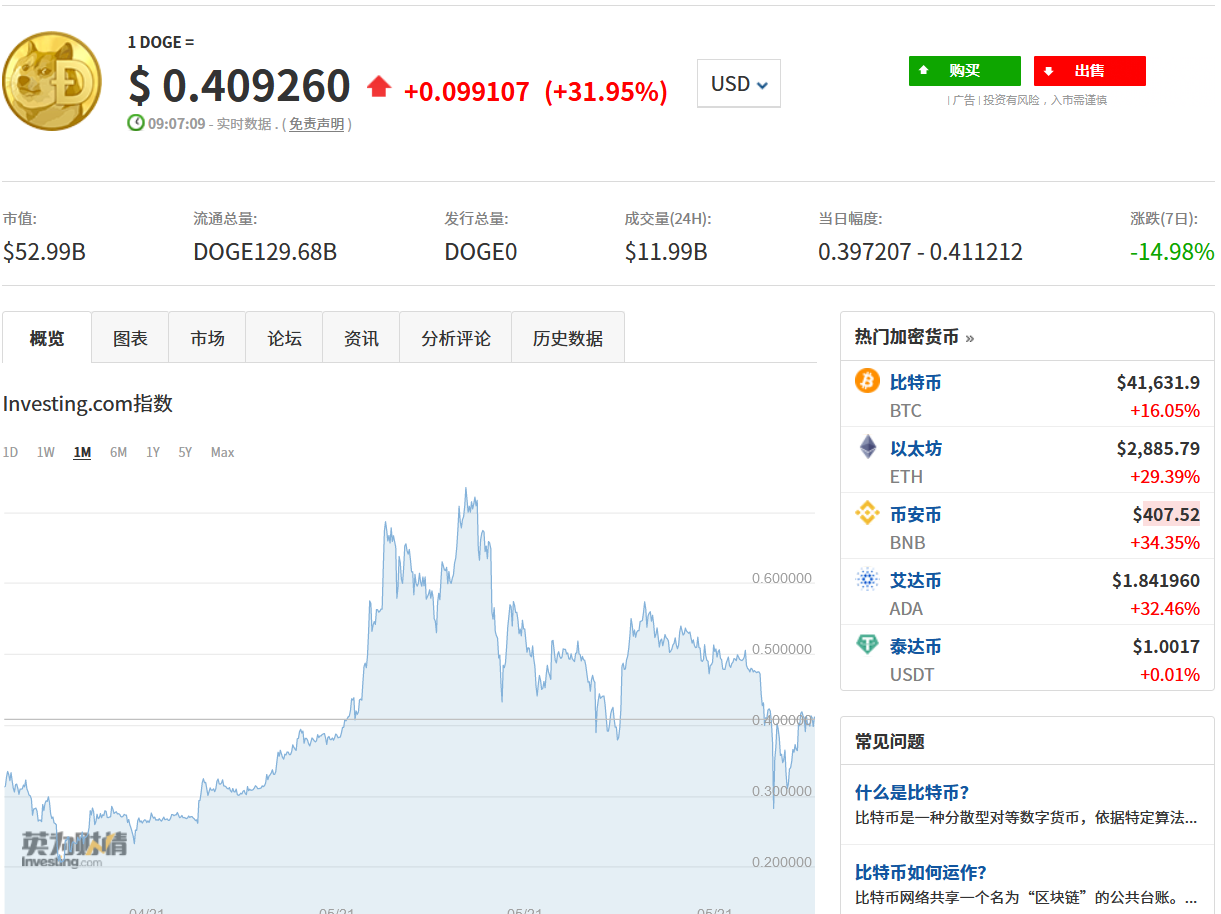Open the 以太坊 link
This screenshot has width=1221, height=914.
pos(916,448)
